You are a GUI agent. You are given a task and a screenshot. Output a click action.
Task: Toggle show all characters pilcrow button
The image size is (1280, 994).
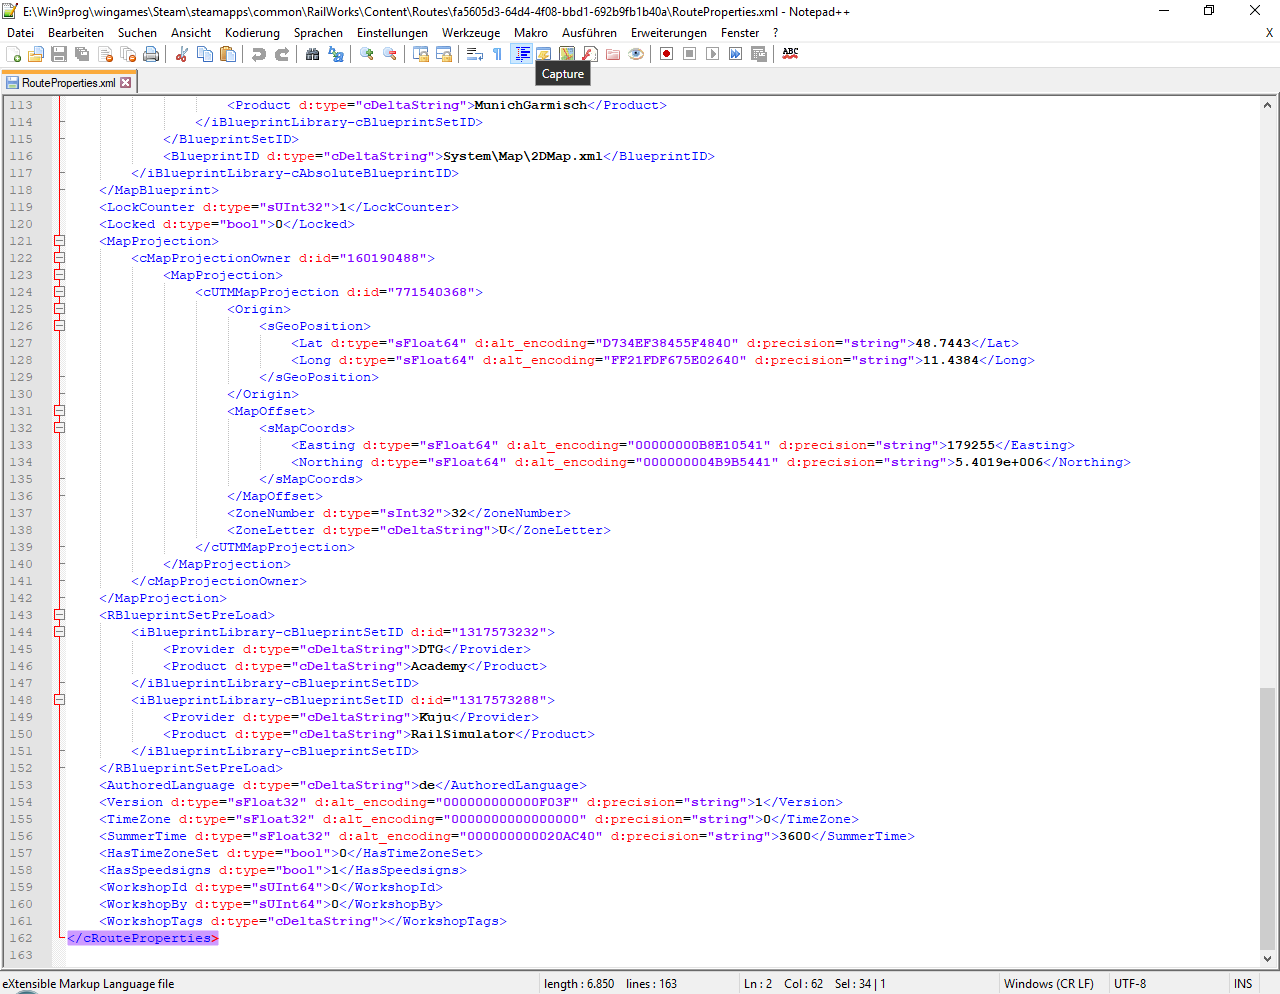(x=498, y=54)
